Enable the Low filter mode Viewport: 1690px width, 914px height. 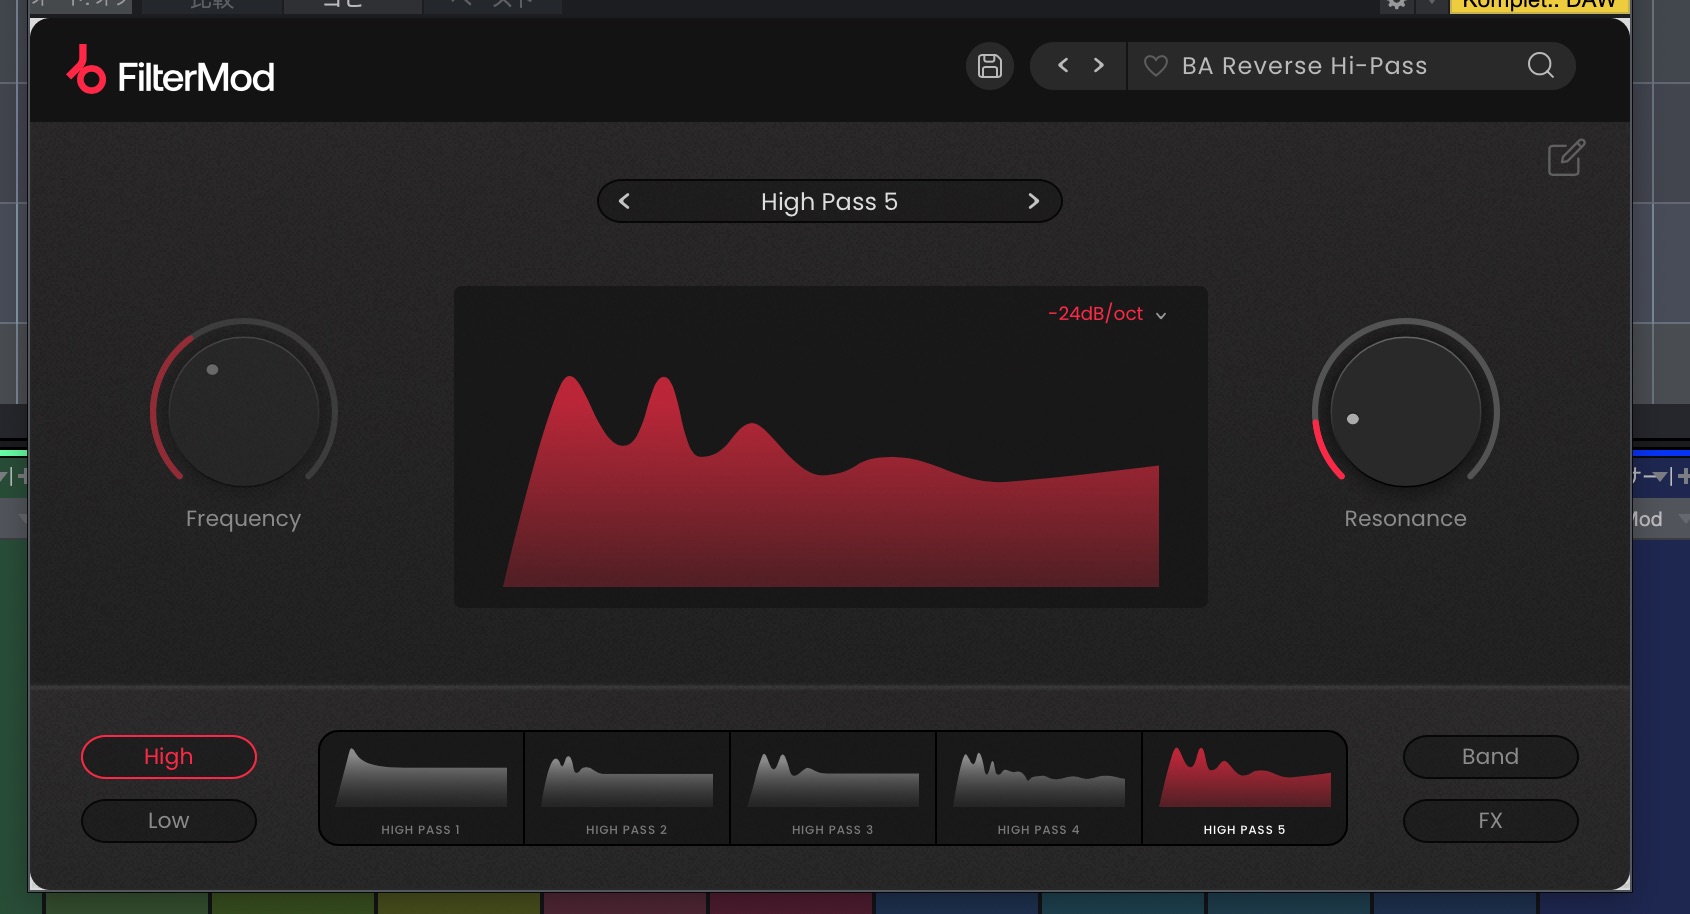pyautogui.click(x=168, y=821)
